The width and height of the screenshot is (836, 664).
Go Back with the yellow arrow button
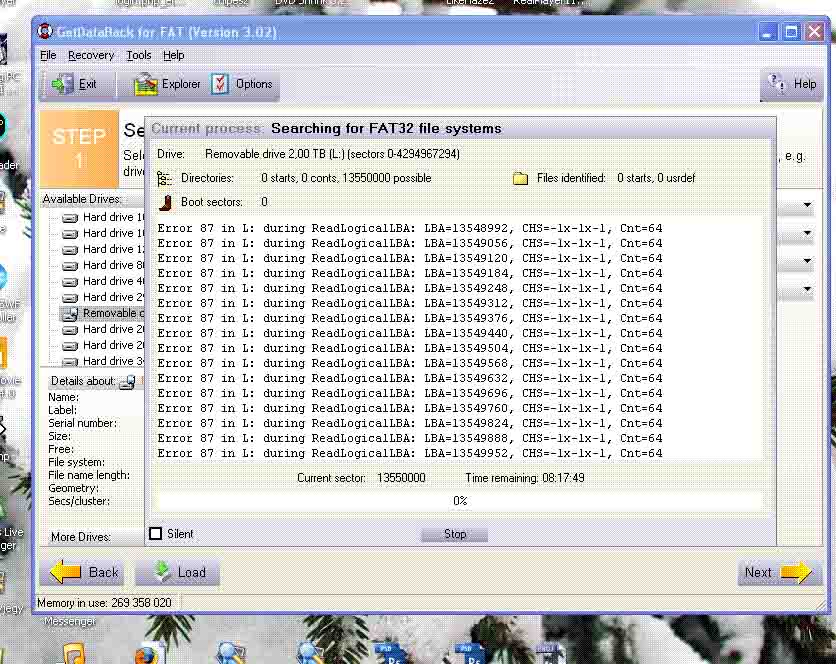pyautogui.click(x=84, y=572)
